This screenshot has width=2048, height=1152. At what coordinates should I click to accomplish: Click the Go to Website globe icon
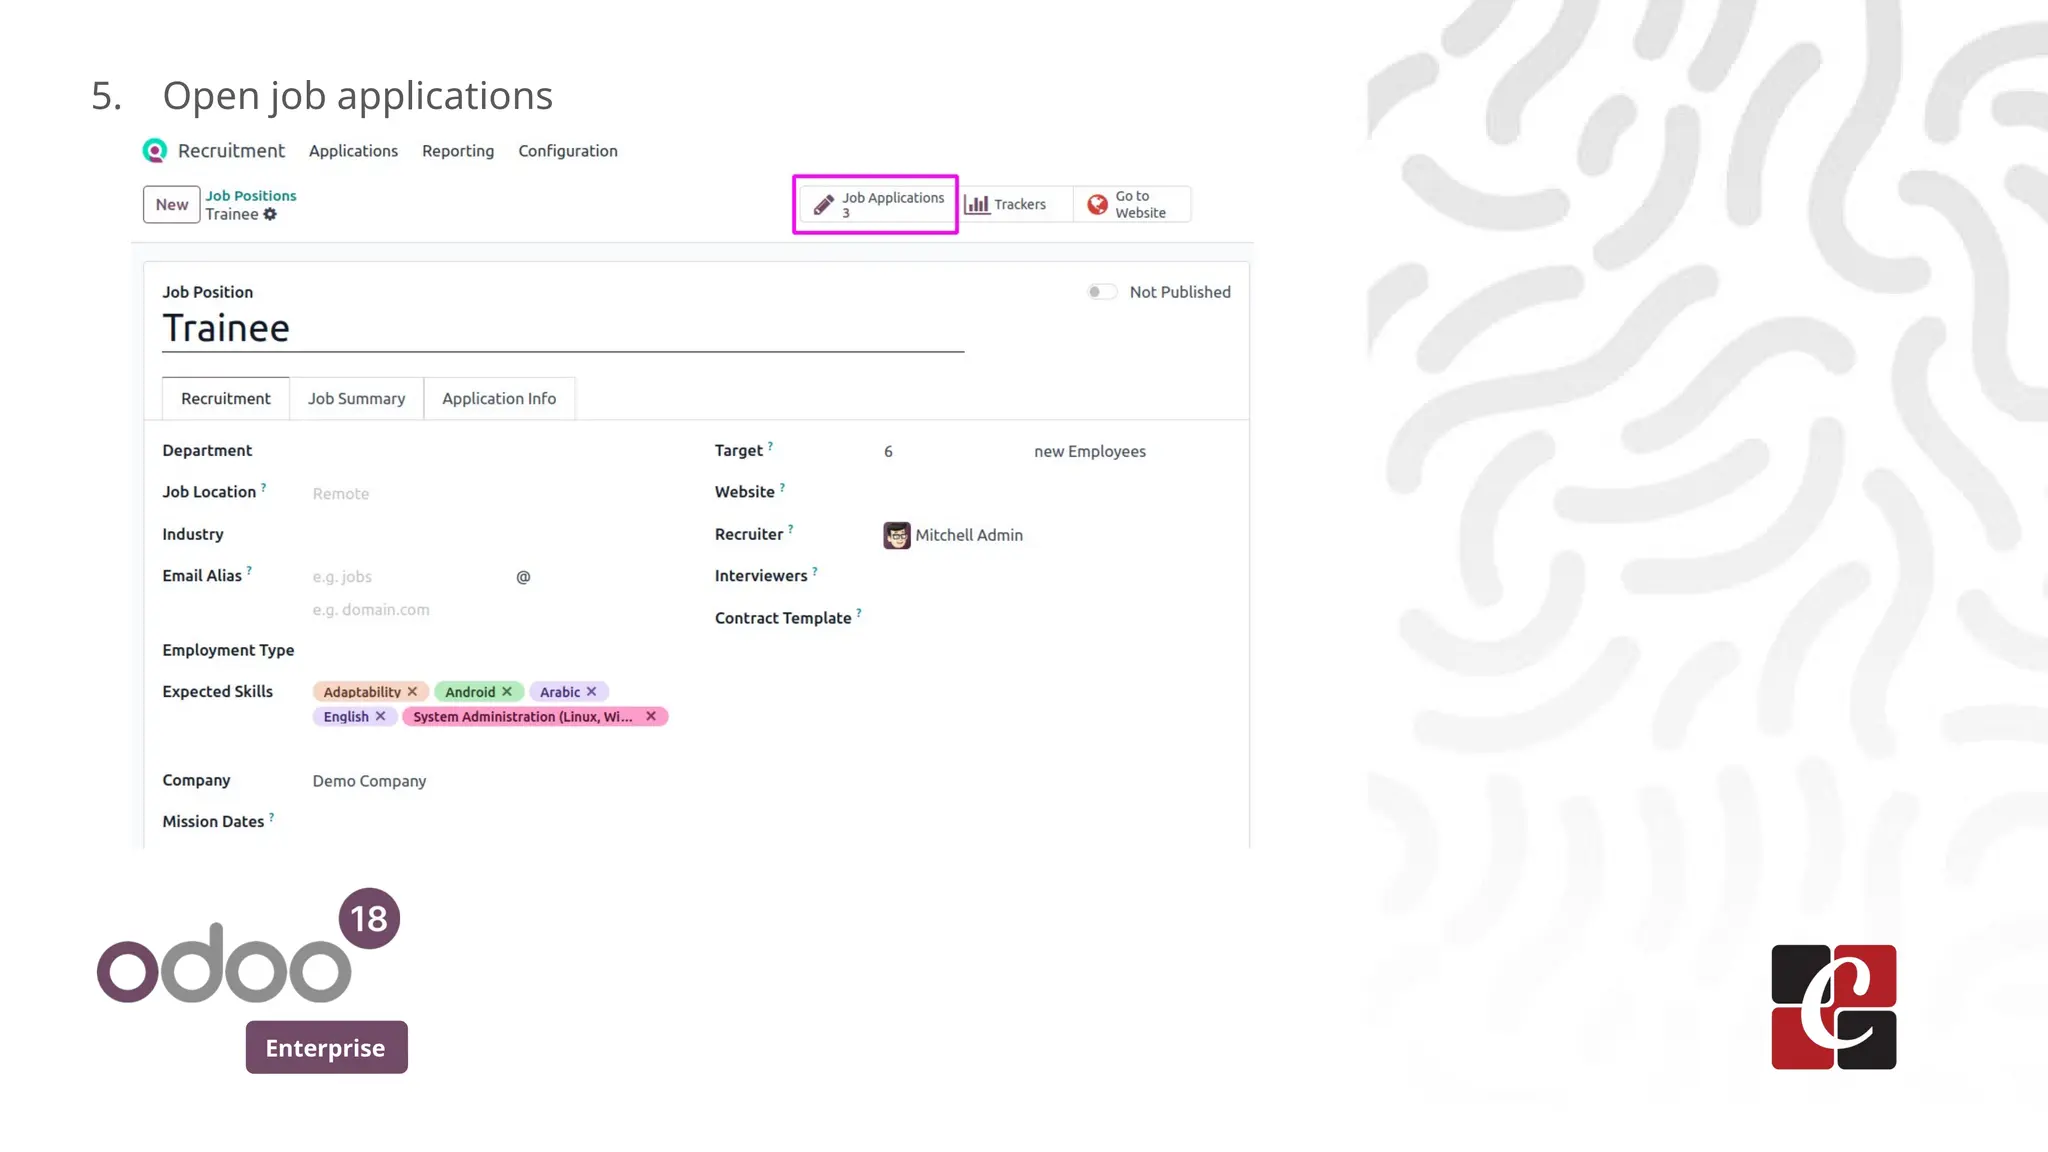(x=1097, y=204)
